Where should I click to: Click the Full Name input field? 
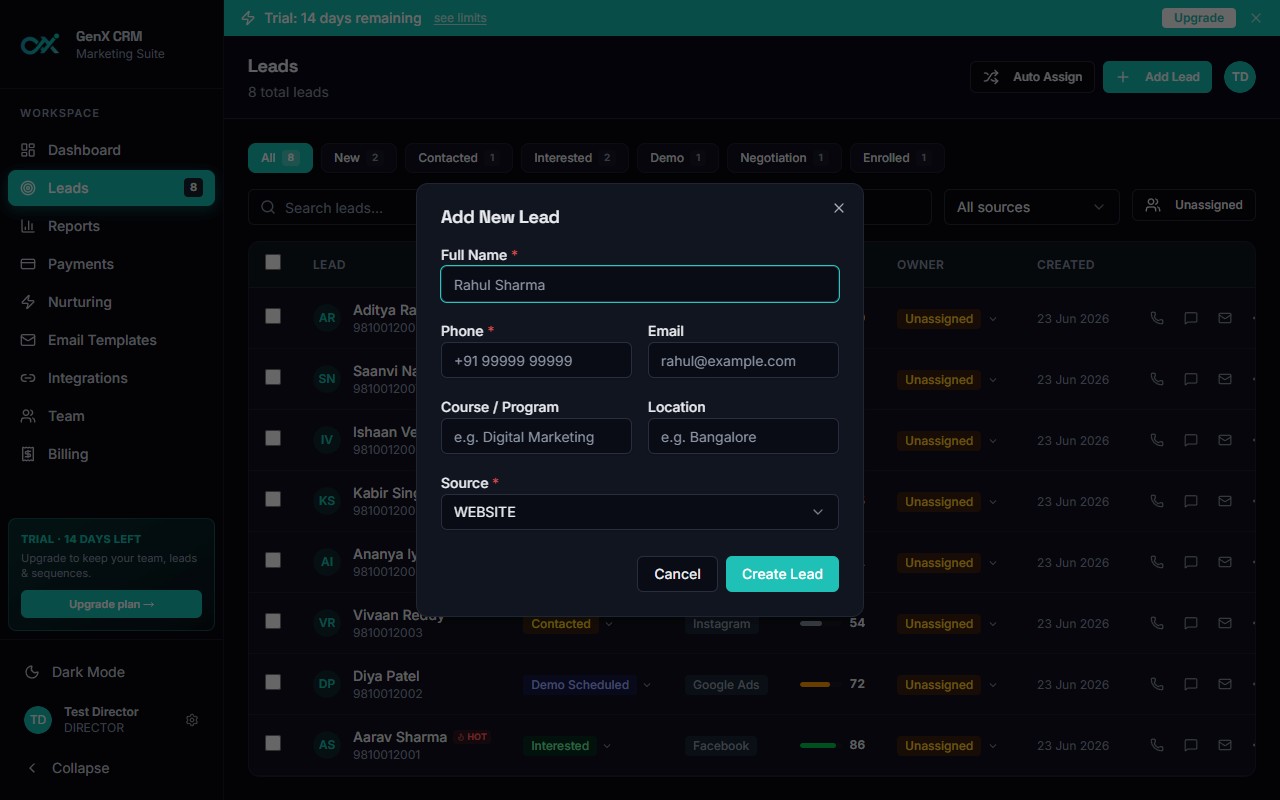(x=640, y=284)
